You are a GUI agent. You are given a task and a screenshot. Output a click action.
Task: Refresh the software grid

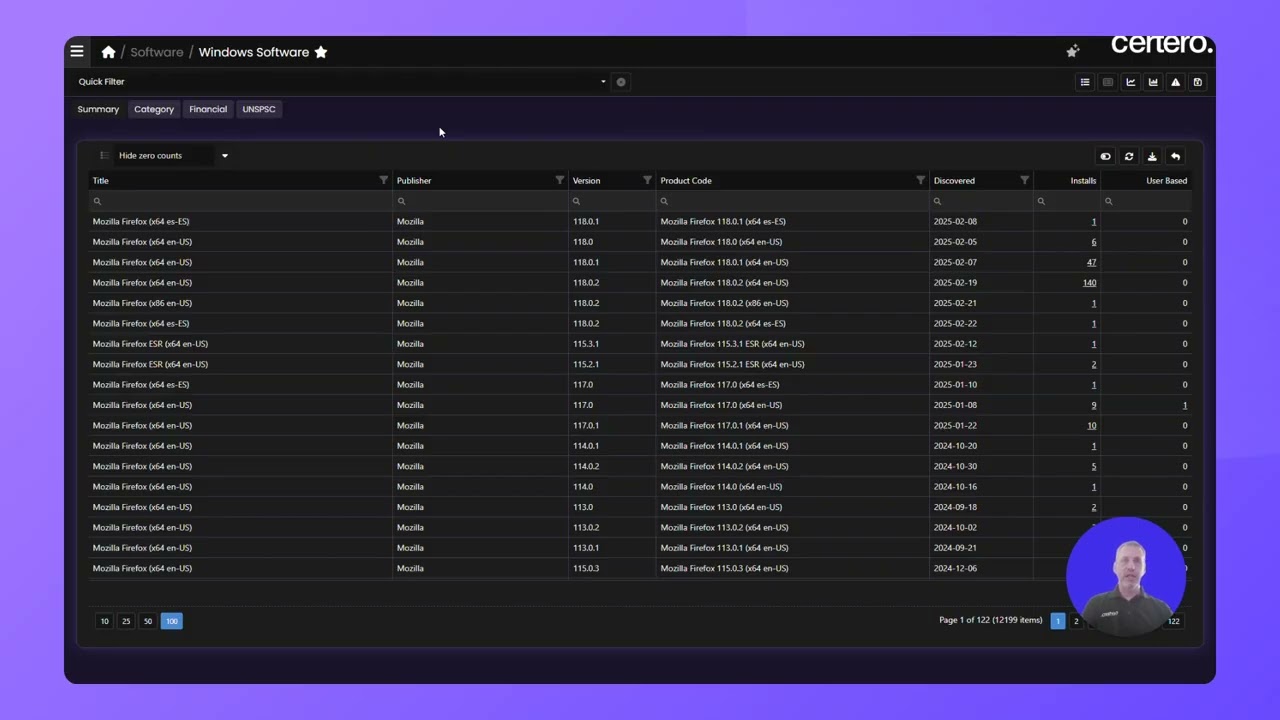pyautogui.click(x=1129, y=156)
